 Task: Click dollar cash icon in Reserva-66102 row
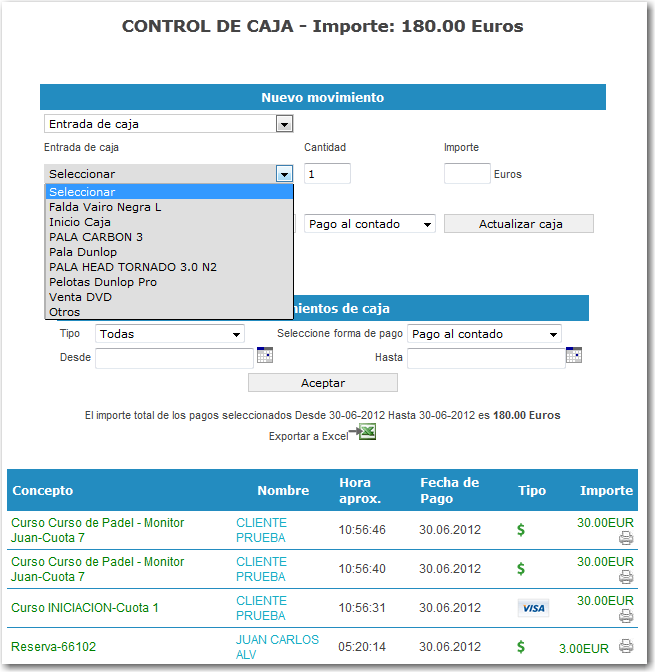[521, 647]
